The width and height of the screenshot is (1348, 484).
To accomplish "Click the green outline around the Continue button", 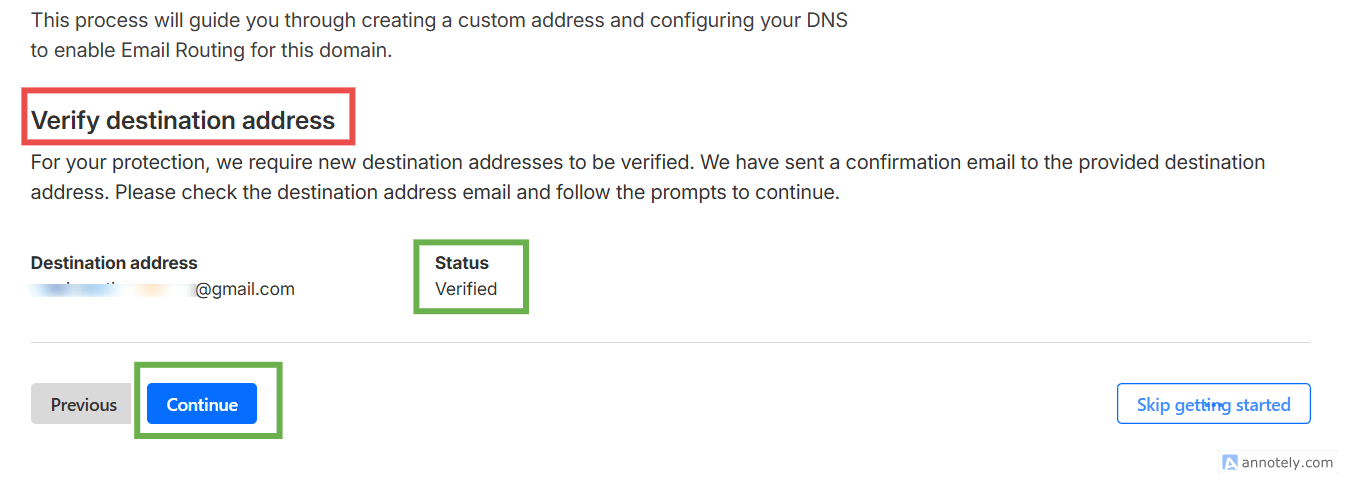I will click(280, 400).
